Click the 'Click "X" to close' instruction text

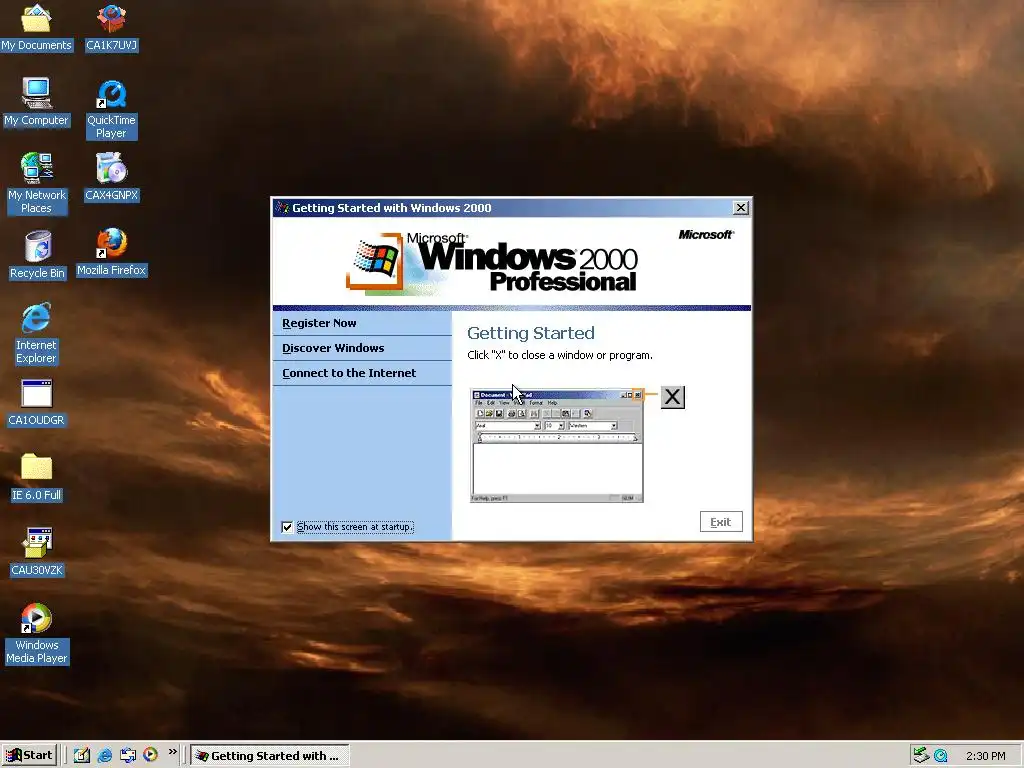pyautogui.click(x=560, y=355)
